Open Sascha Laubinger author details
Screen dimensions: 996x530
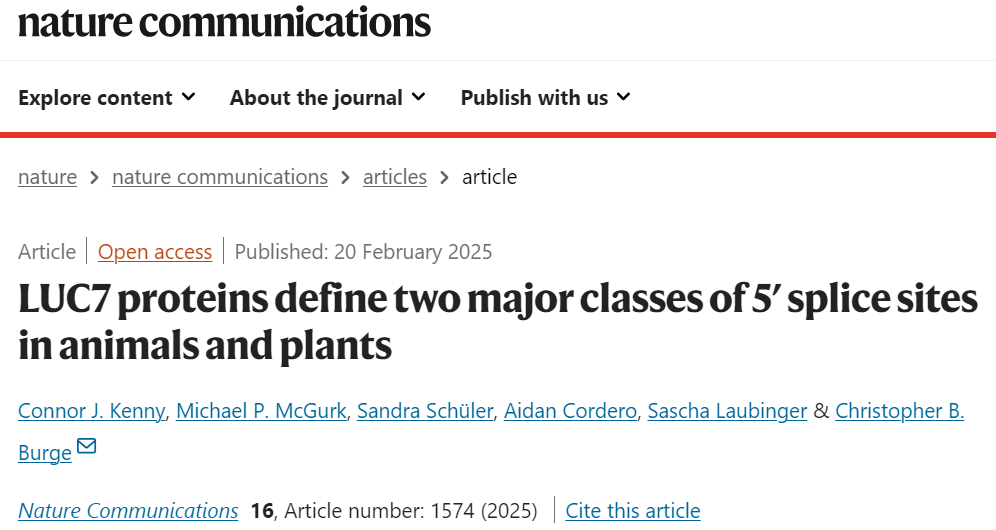click(x=727, y=411)
